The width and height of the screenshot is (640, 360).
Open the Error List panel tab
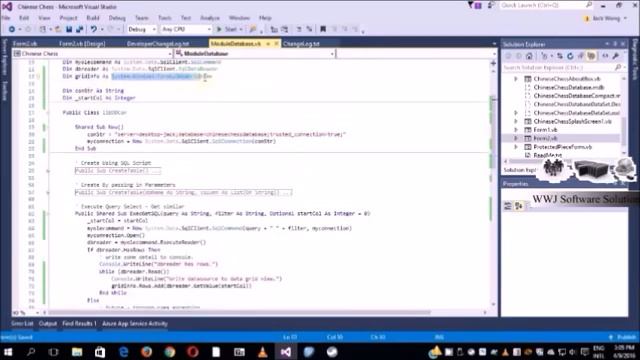click(x=22, y=324)
